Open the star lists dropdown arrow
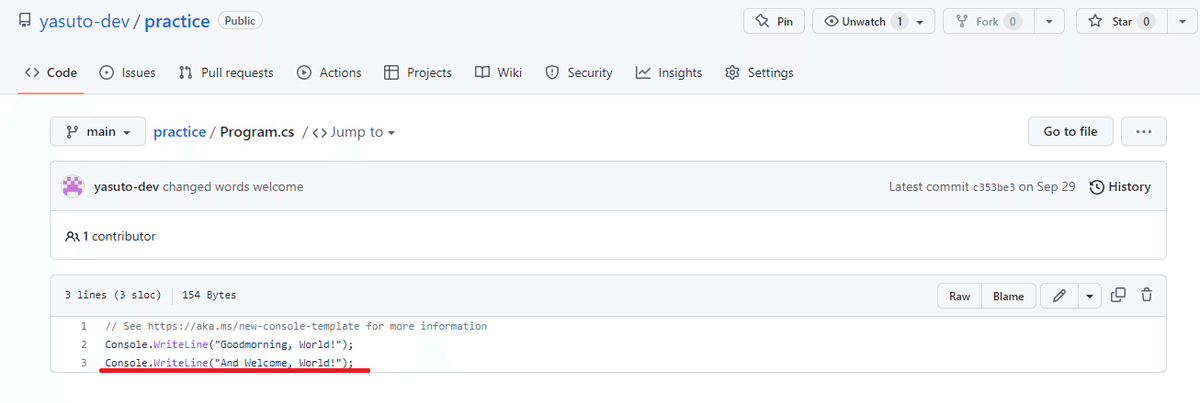The height and width of the screenshot is (403, 1200). pos(1181,21)
